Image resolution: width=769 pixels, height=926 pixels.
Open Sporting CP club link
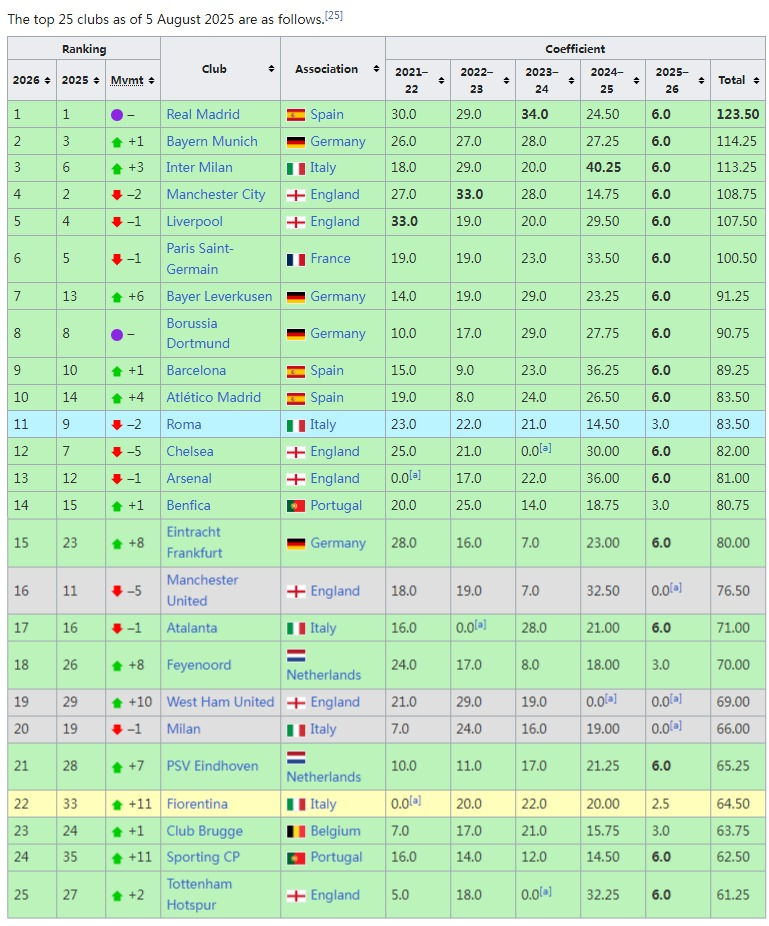tap(203, 857)
